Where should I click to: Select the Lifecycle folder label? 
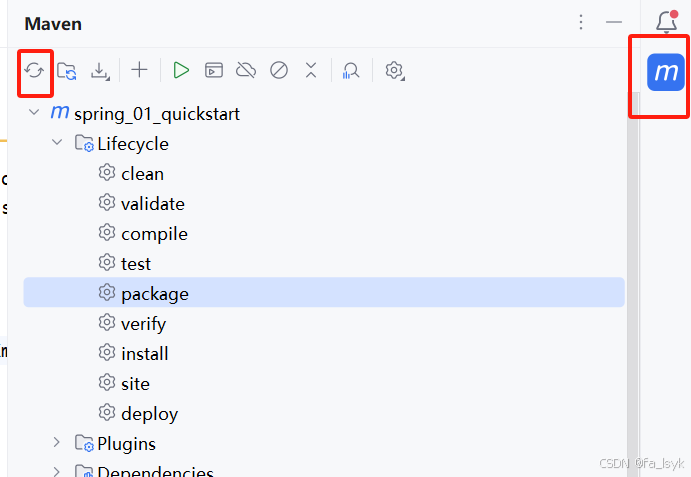coord(133,144)
